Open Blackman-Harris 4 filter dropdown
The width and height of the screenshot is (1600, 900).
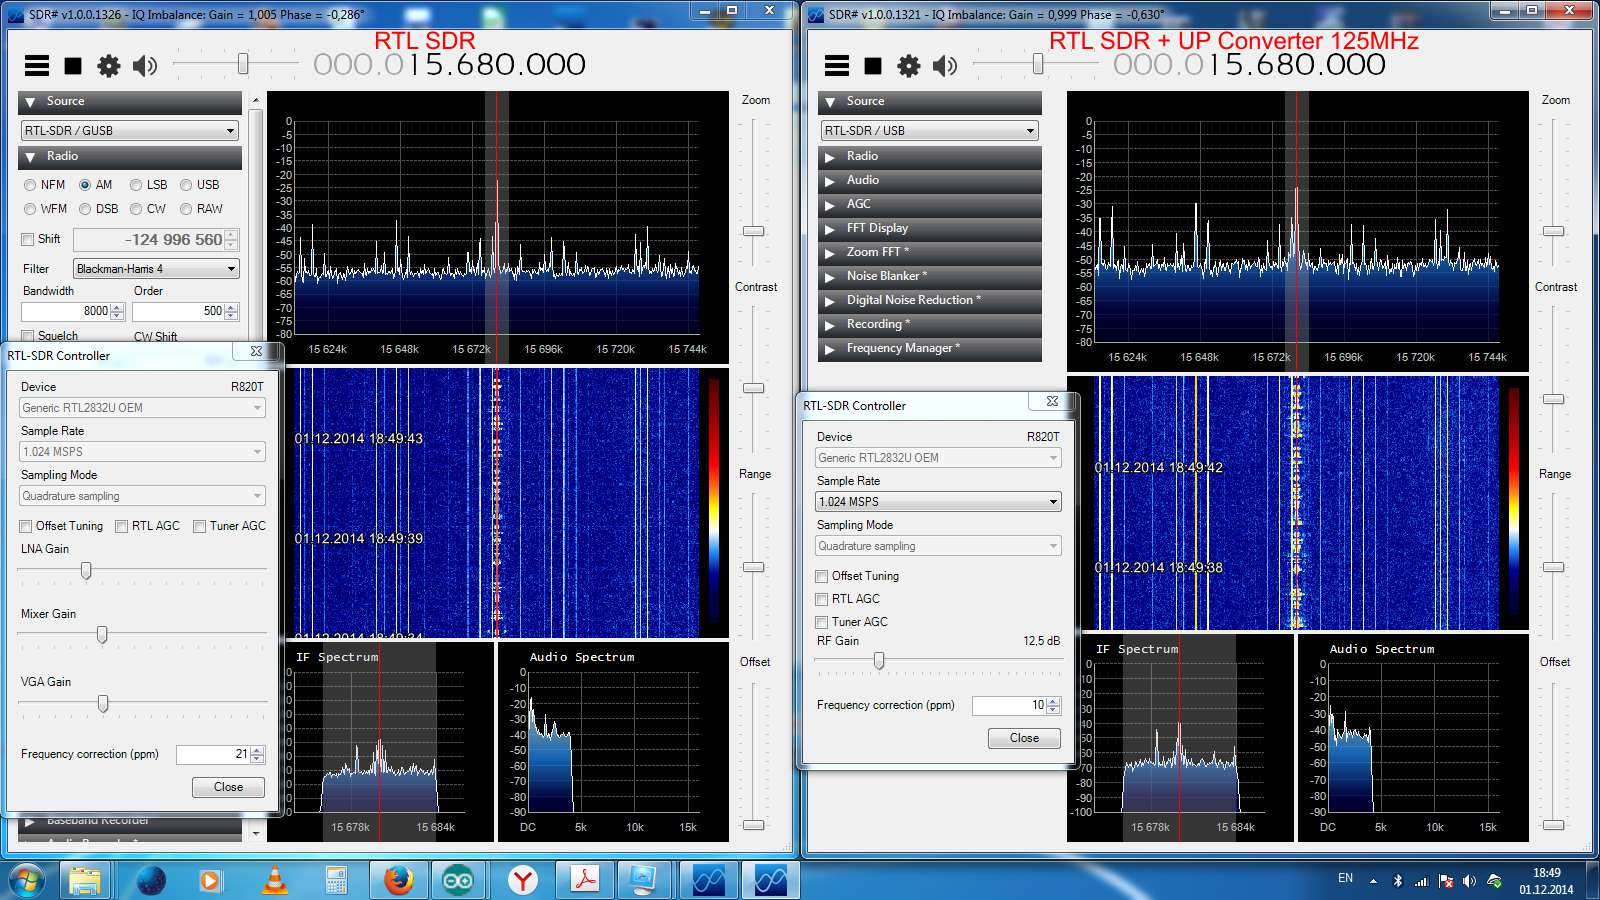pyautogui.click(x=157, y=269)
